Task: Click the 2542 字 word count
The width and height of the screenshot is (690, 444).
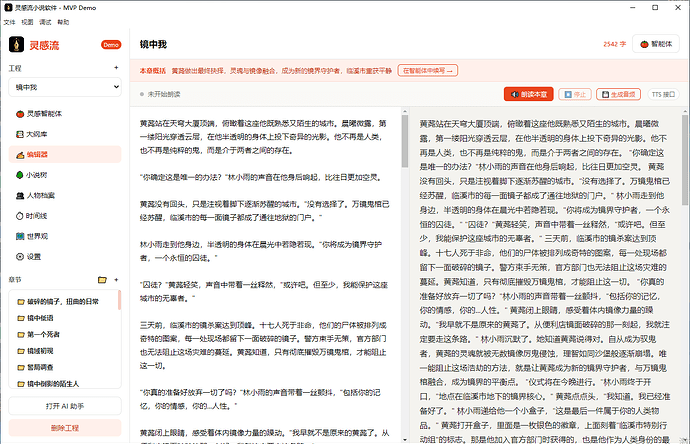Action: point(614,44)
